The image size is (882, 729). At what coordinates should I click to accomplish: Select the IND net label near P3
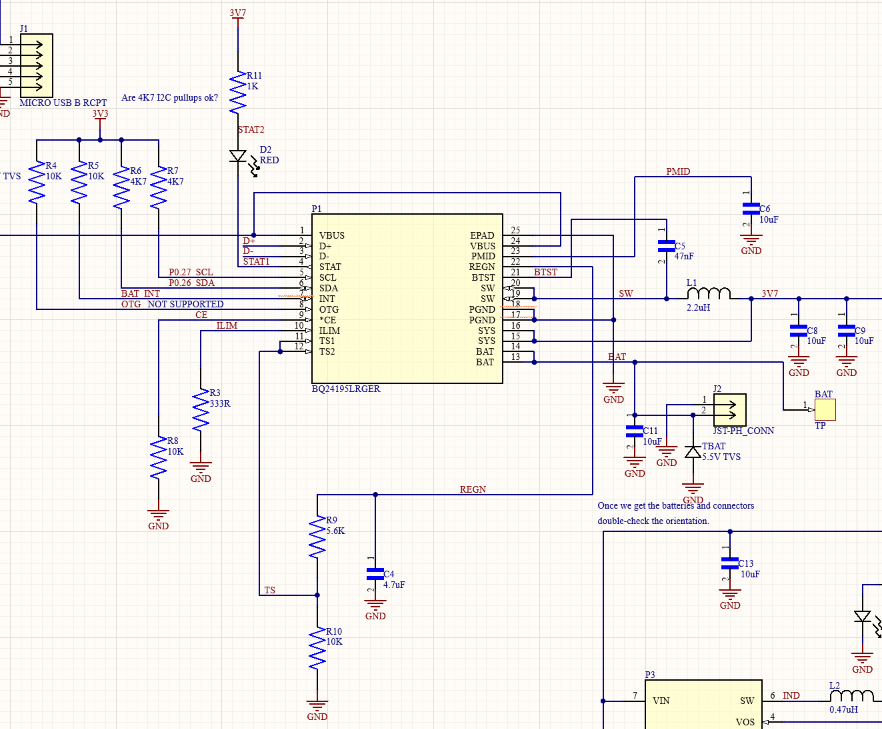pyautogui.click(x=791, y=696)
